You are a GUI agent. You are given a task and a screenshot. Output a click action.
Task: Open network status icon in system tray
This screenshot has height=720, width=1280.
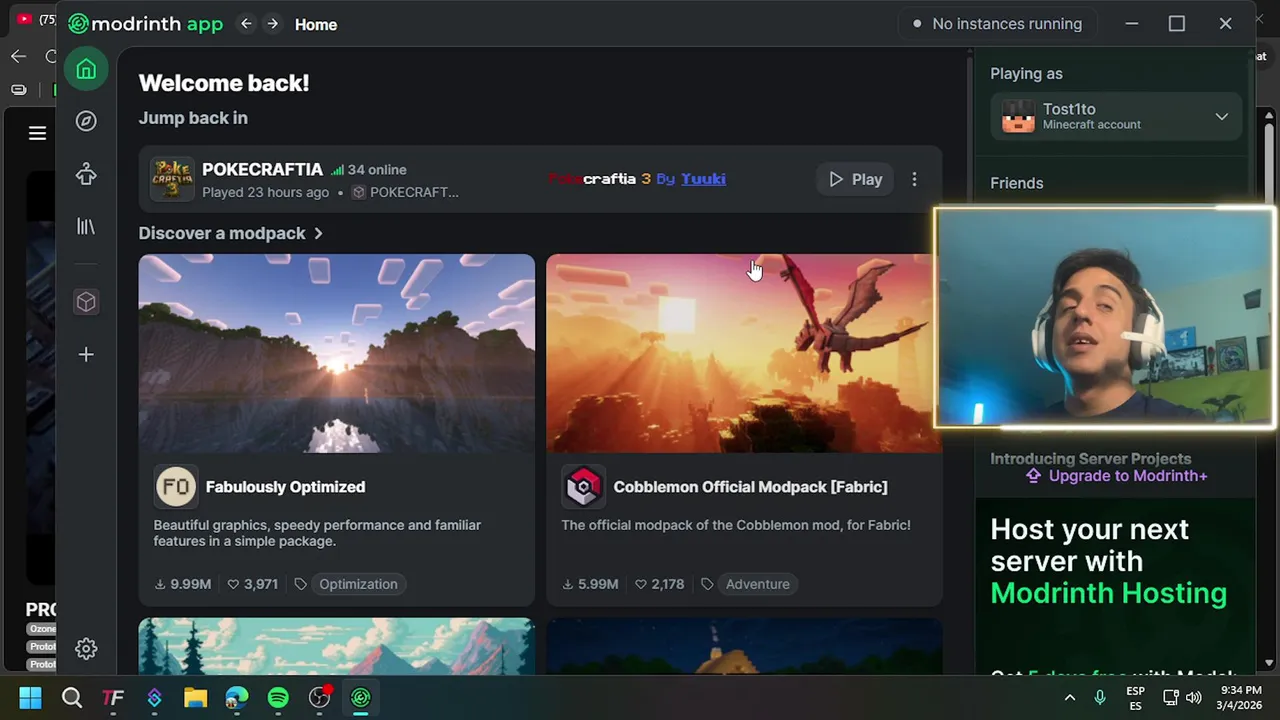click(x=1170, y=697)
